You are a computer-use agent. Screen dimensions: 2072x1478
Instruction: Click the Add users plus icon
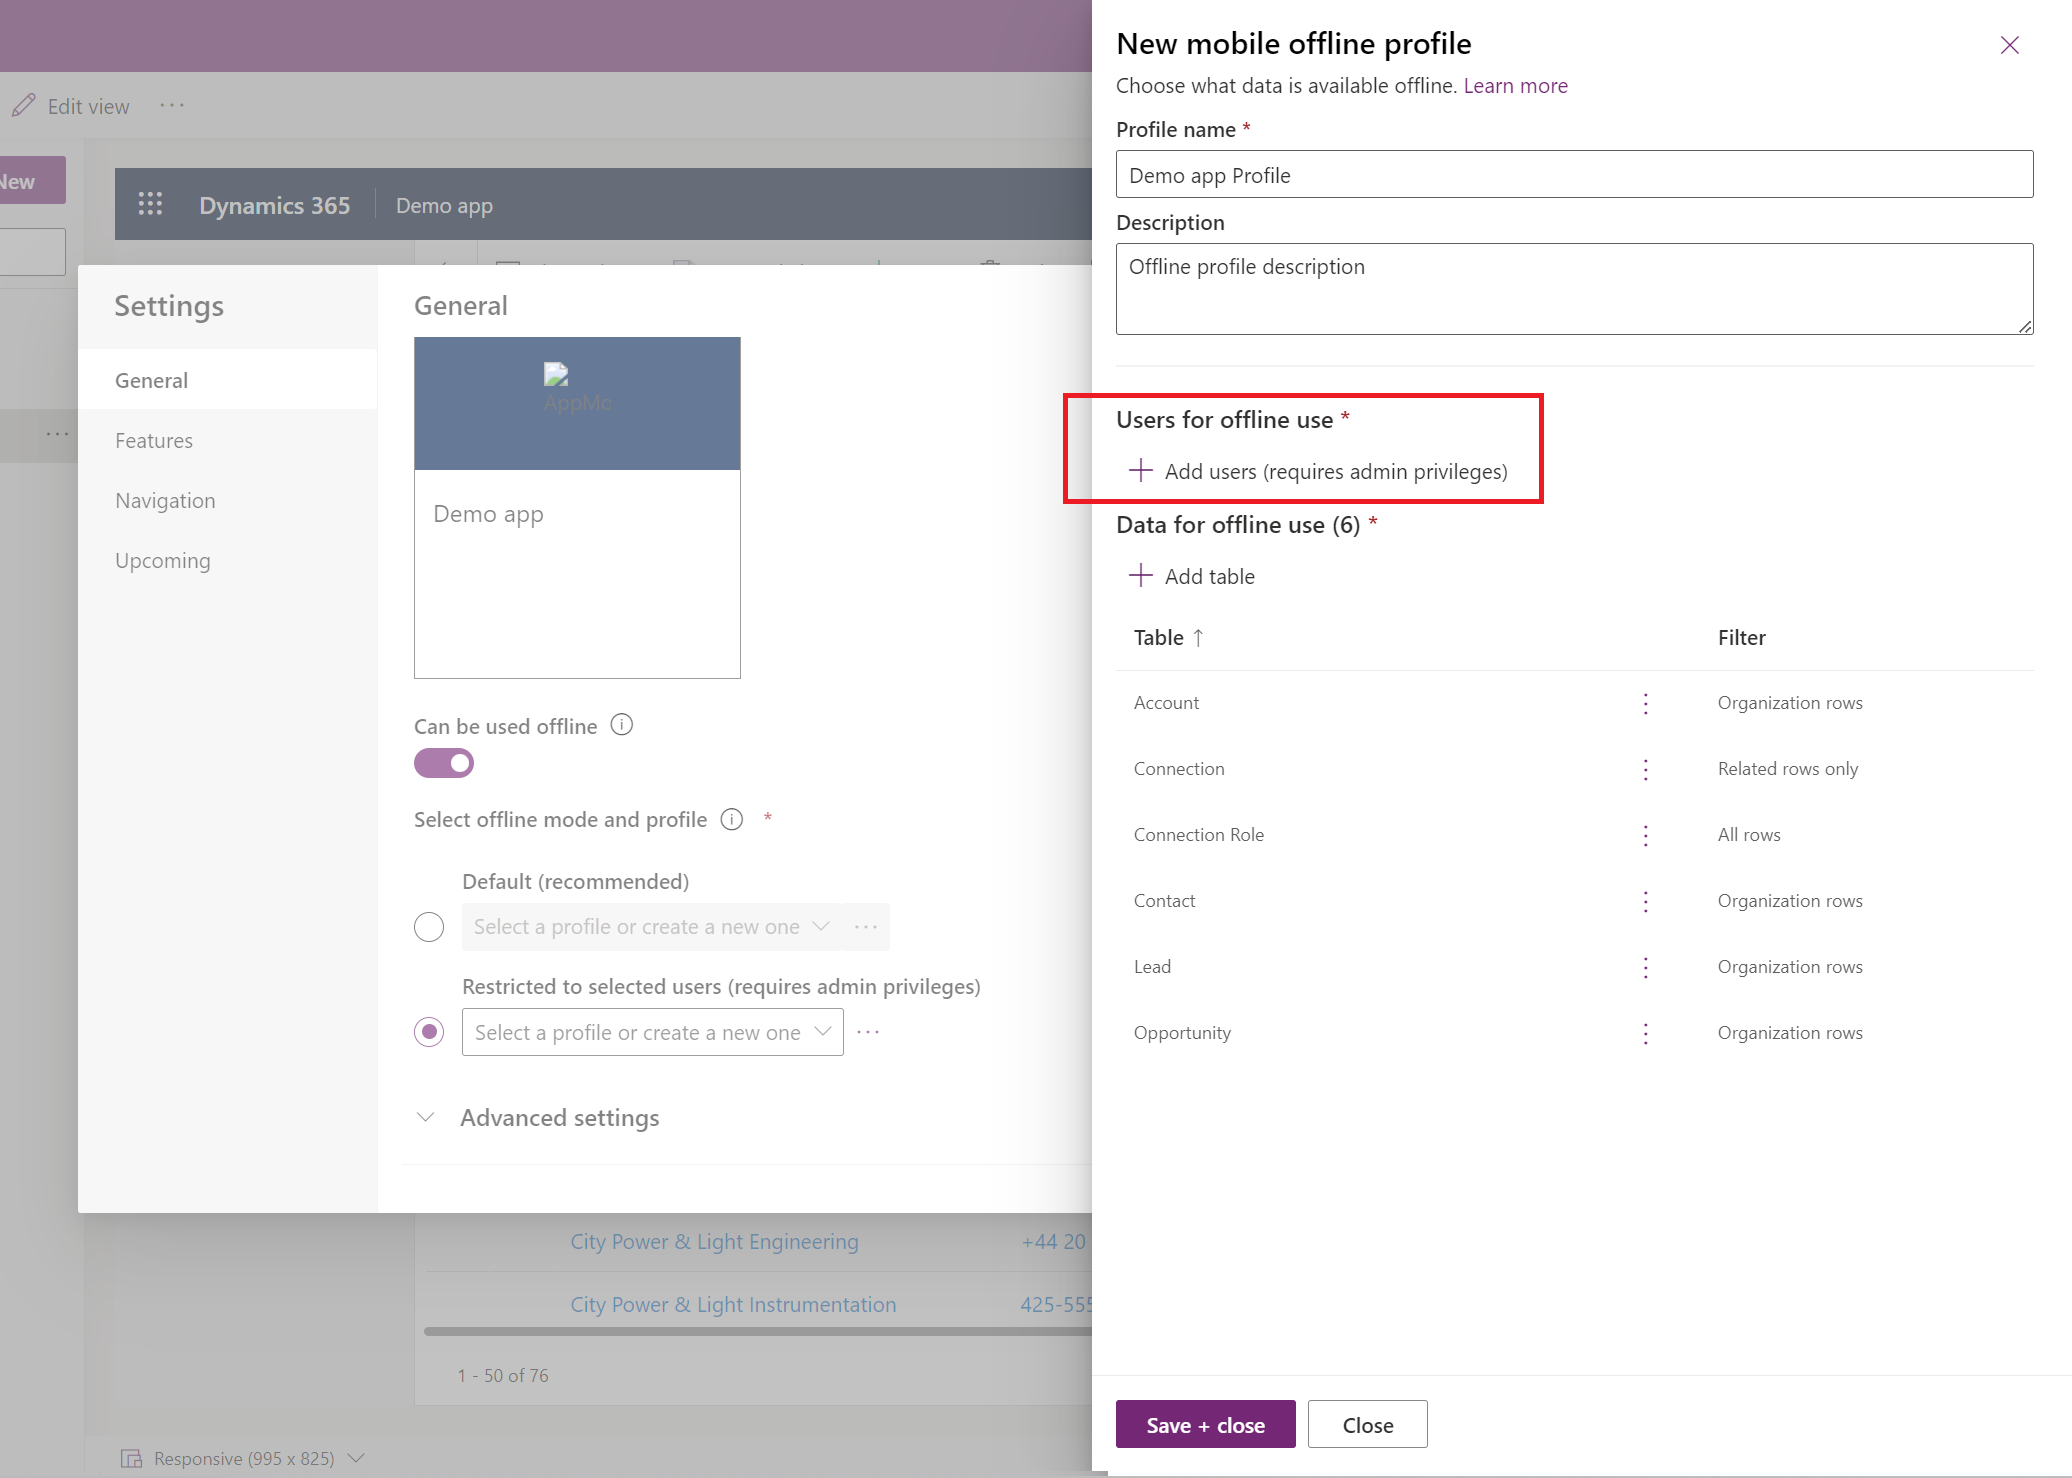click(x=1142, y=470)
